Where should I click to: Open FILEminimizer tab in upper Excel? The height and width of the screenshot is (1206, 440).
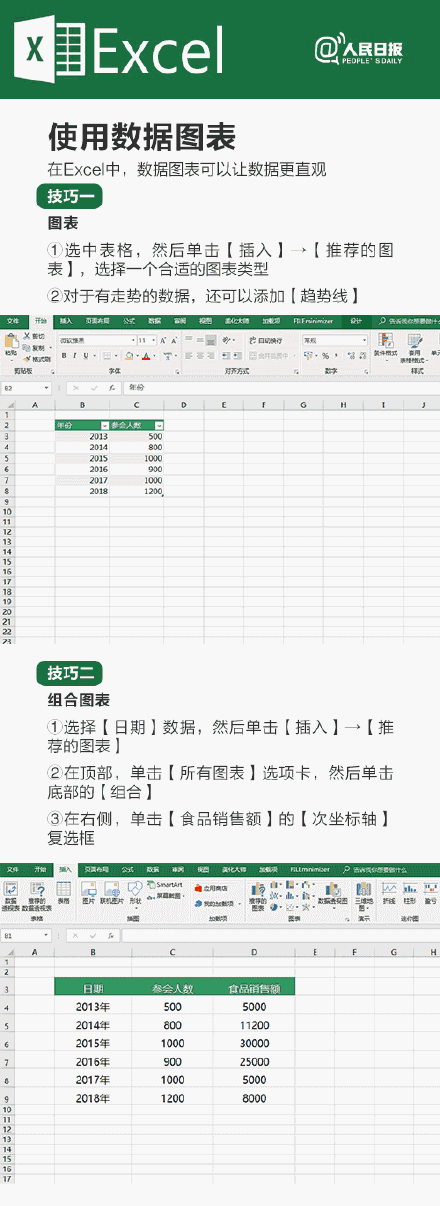(312, 320)
